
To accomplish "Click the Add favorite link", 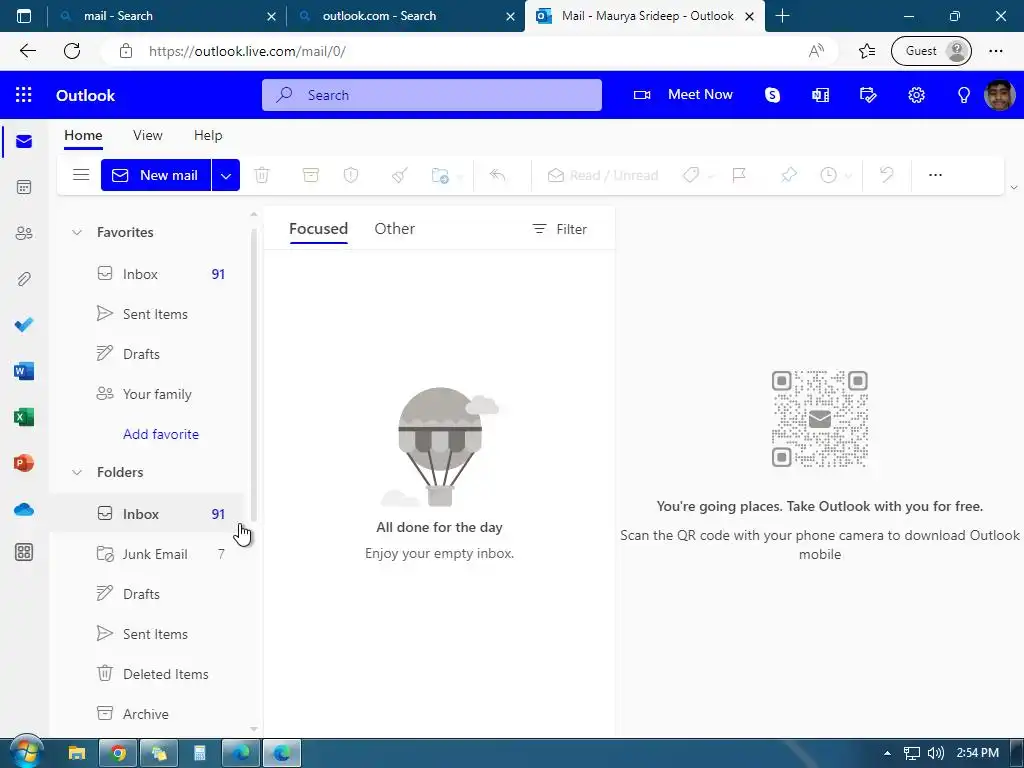I will (x=161, y=434).
